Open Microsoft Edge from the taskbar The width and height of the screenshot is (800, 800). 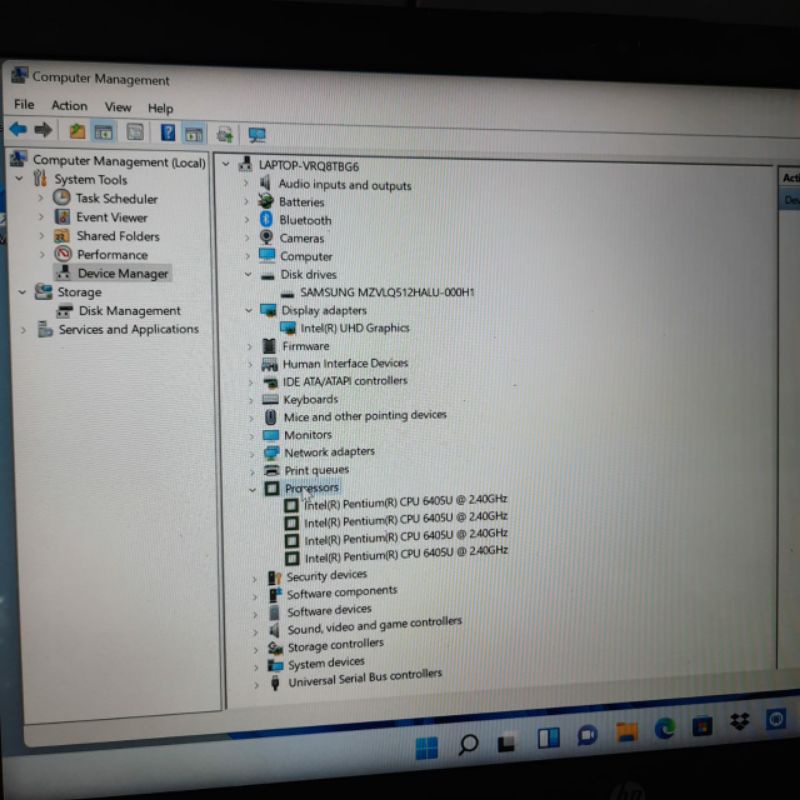pos(665,729)
